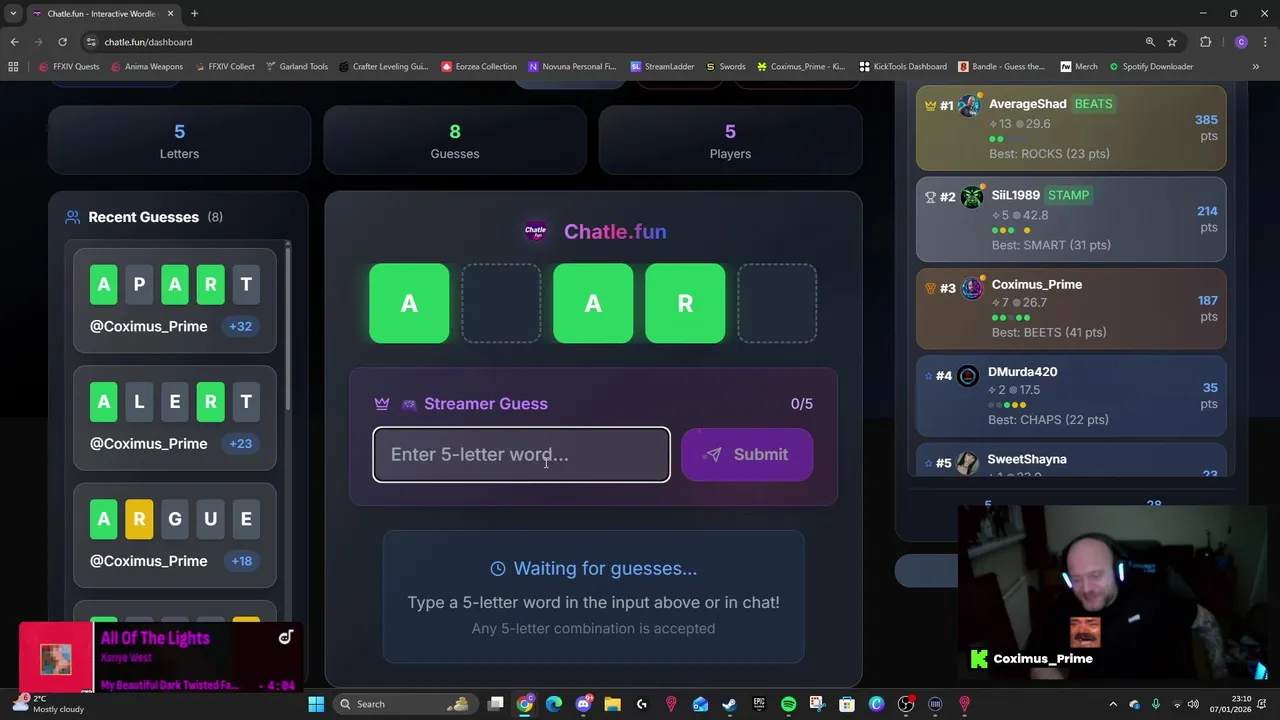Close the Chatle.fun browser tab
Viewport: 1280px width, 720px height.
(x=170, y=14)
